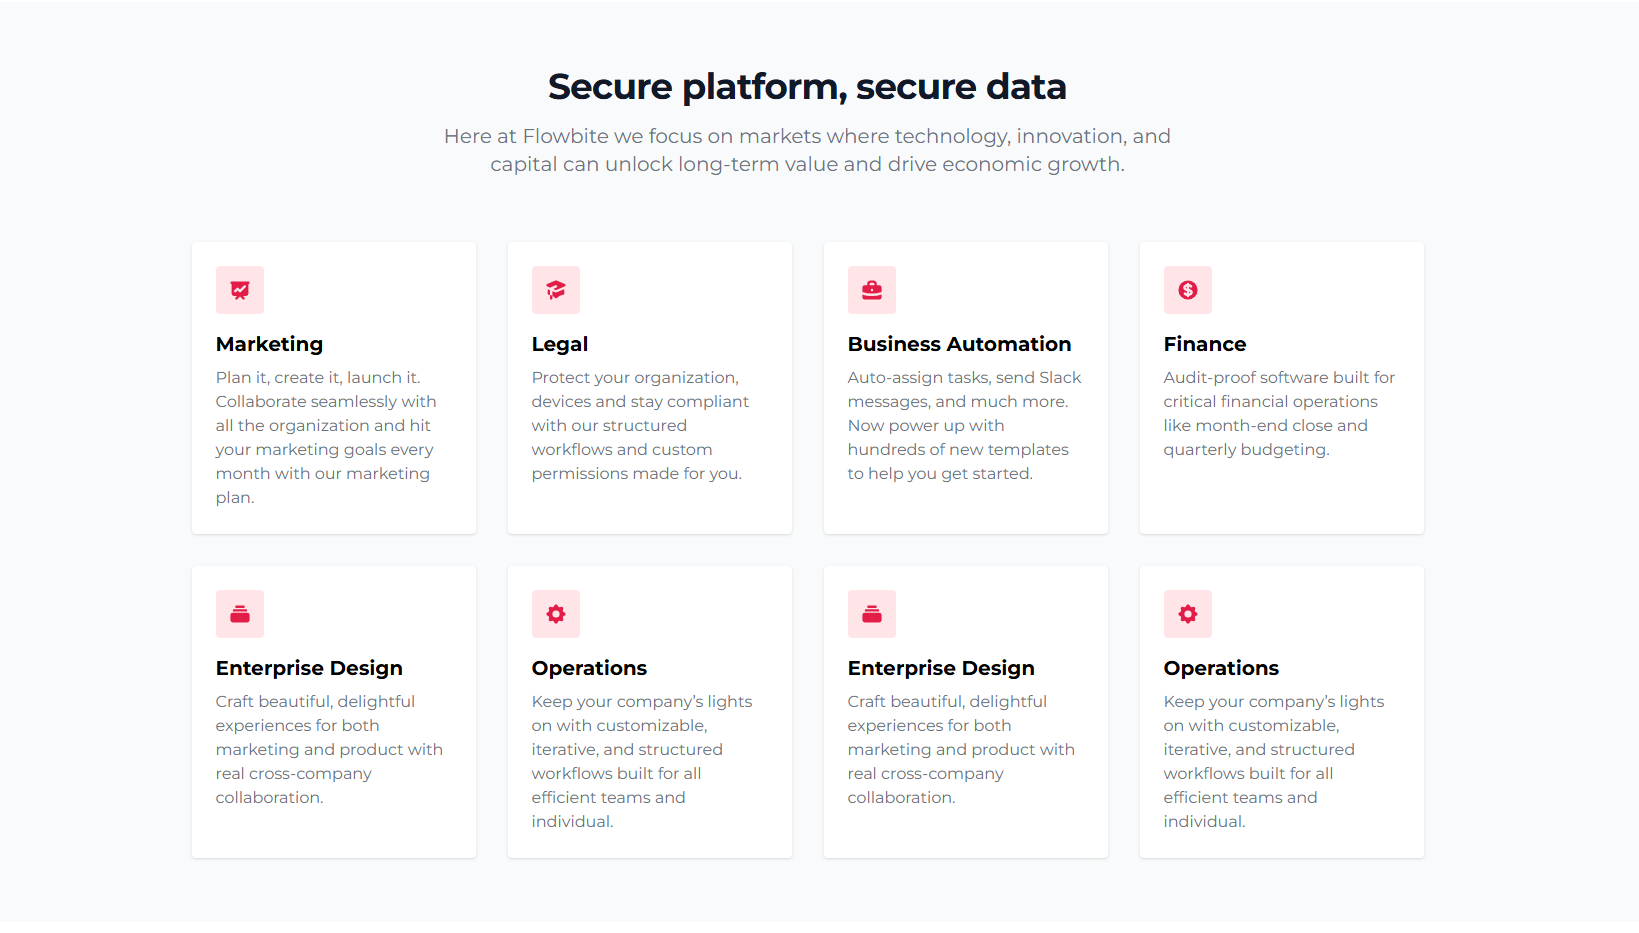Screen dimensions: 1639x933
Task: Click the "Secure platform, secure data" title
Action: 807,87
